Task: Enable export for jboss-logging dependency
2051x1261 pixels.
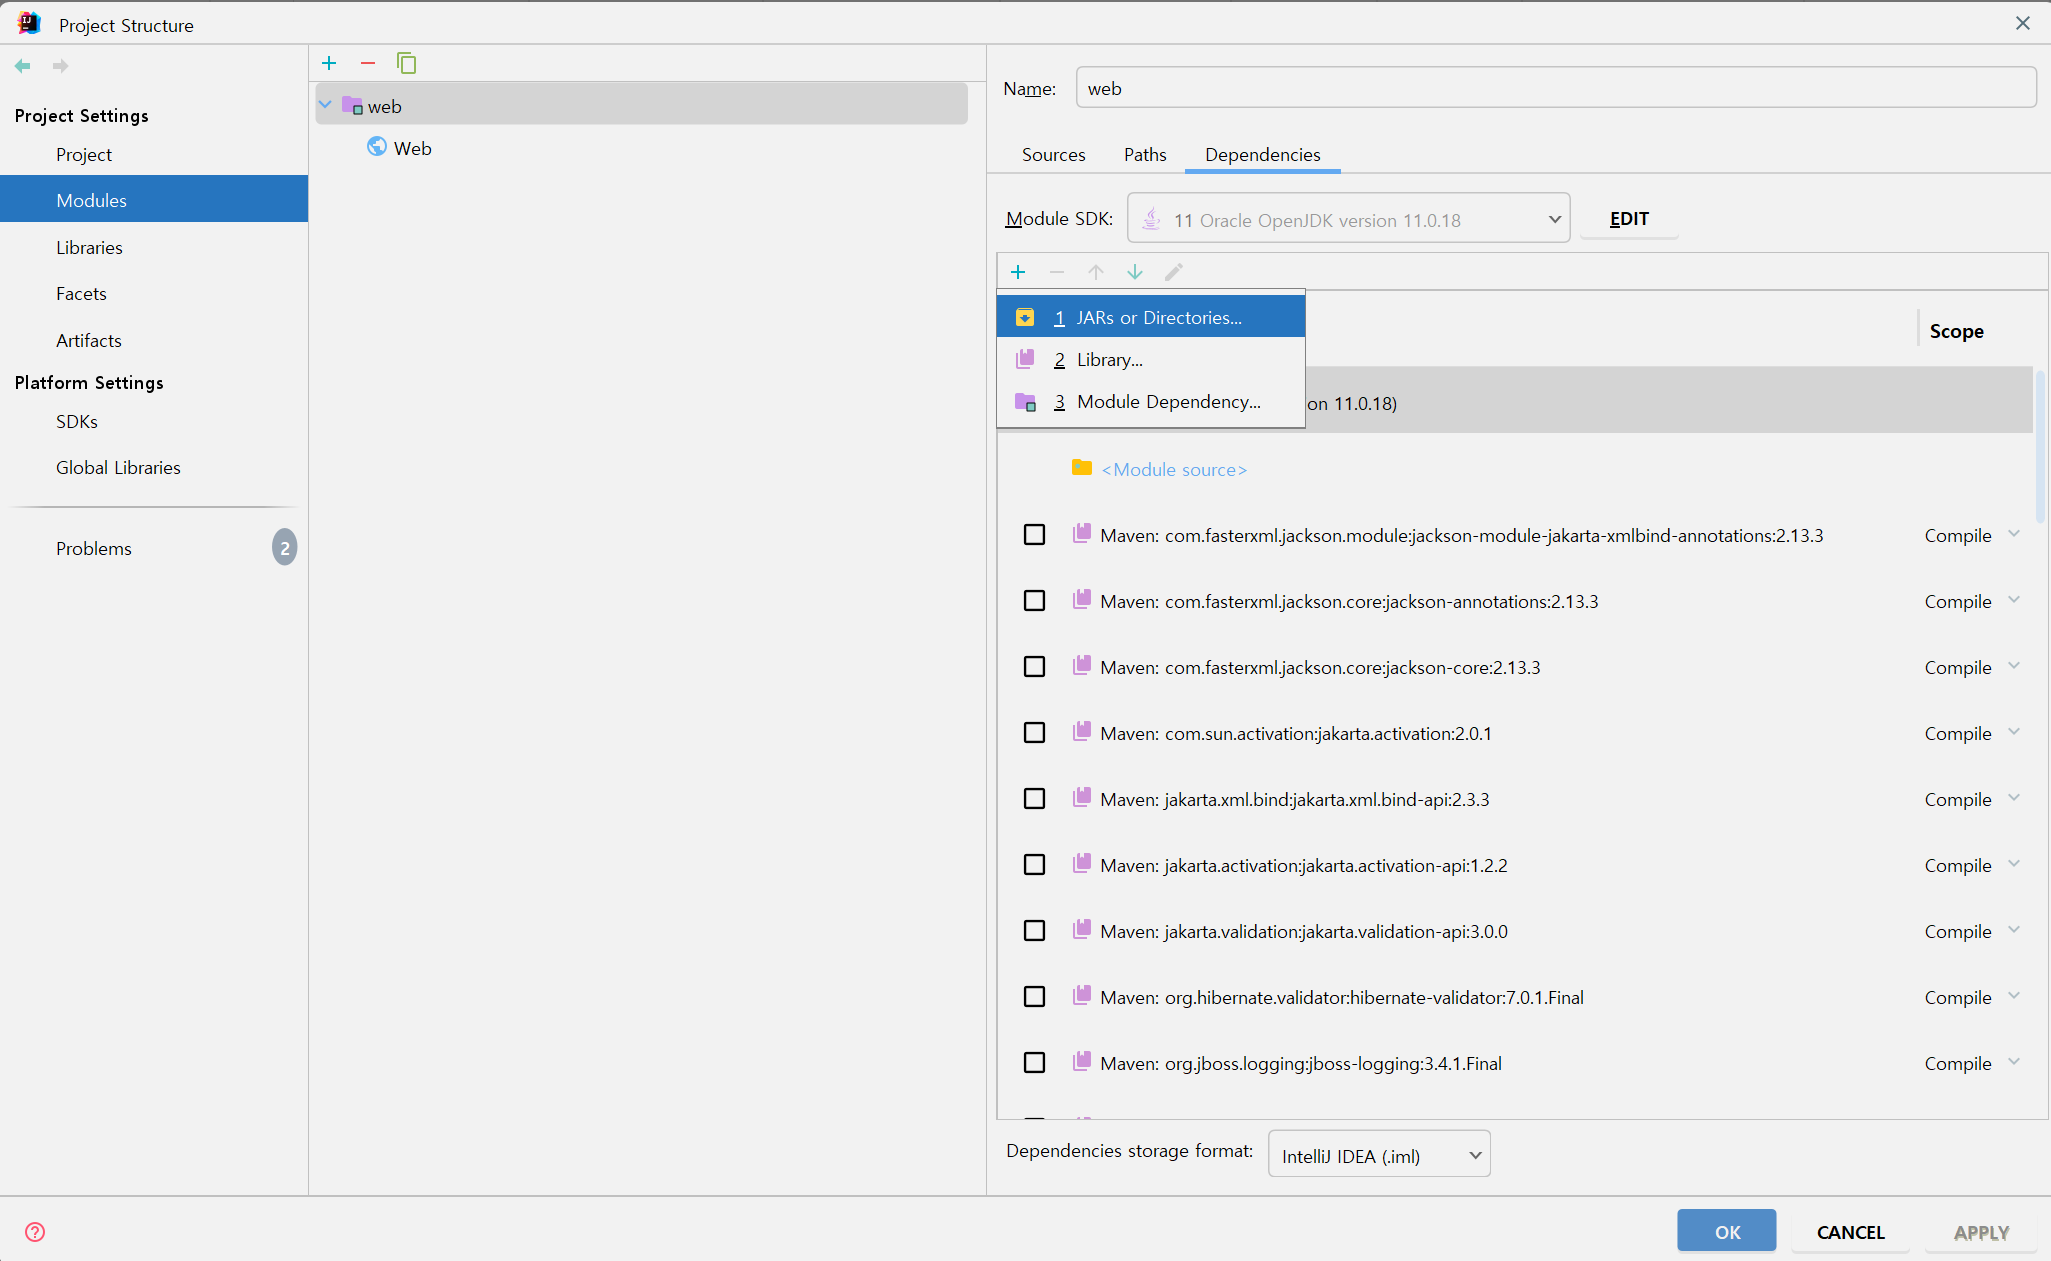Action: (1034, 1063)
